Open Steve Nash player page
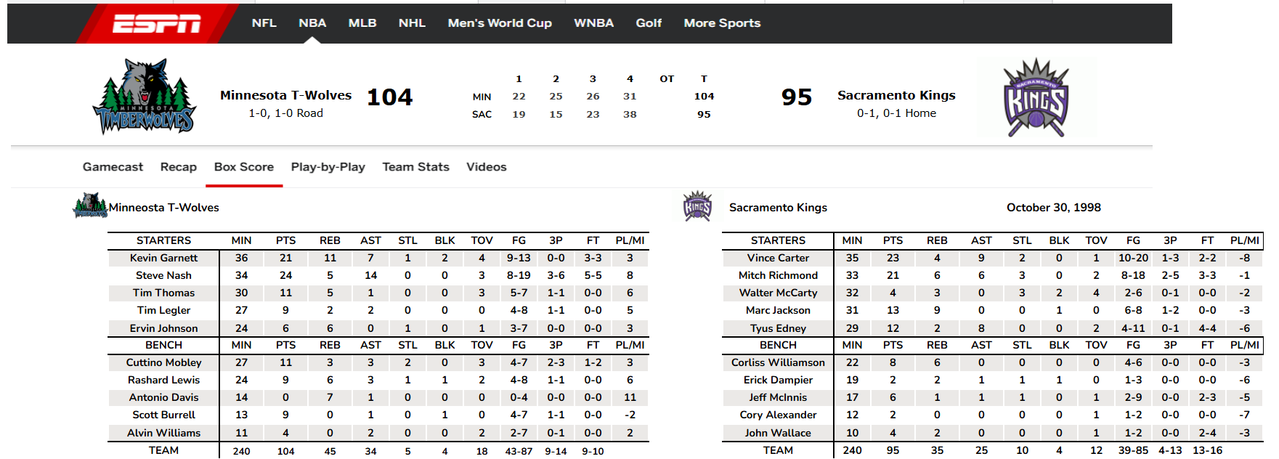1279x459 pixels. tap(165, 275)
